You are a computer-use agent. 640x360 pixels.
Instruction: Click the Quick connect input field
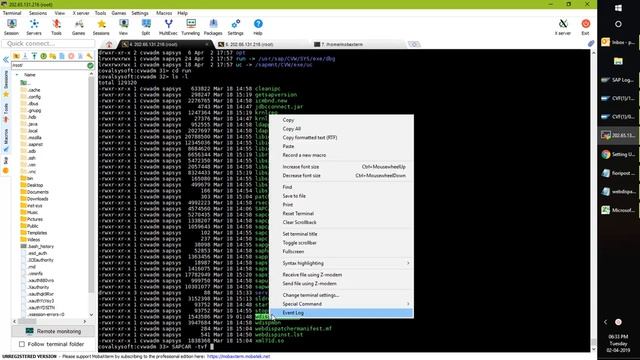click(48, 43)
